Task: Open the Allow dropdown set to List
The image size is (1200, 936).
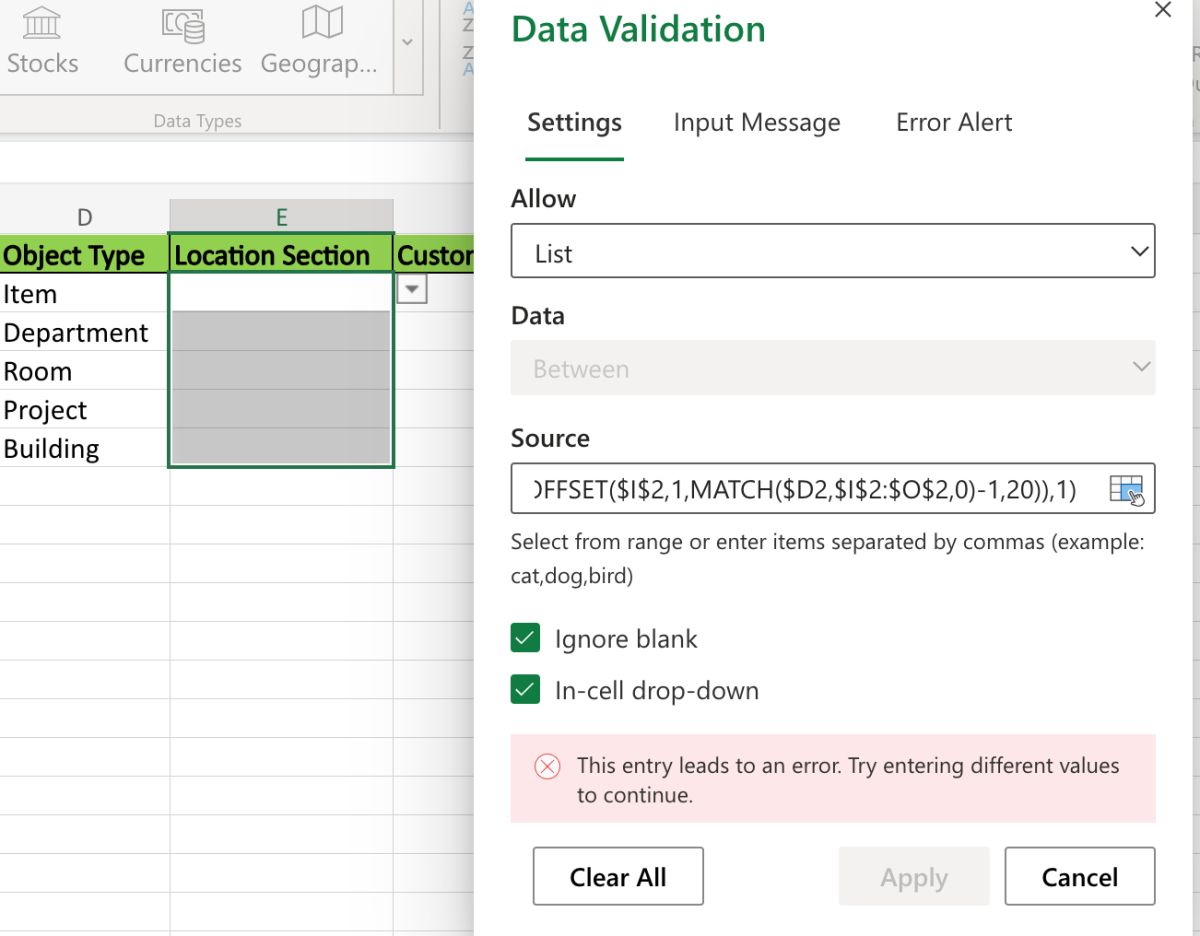Action: 833,251
